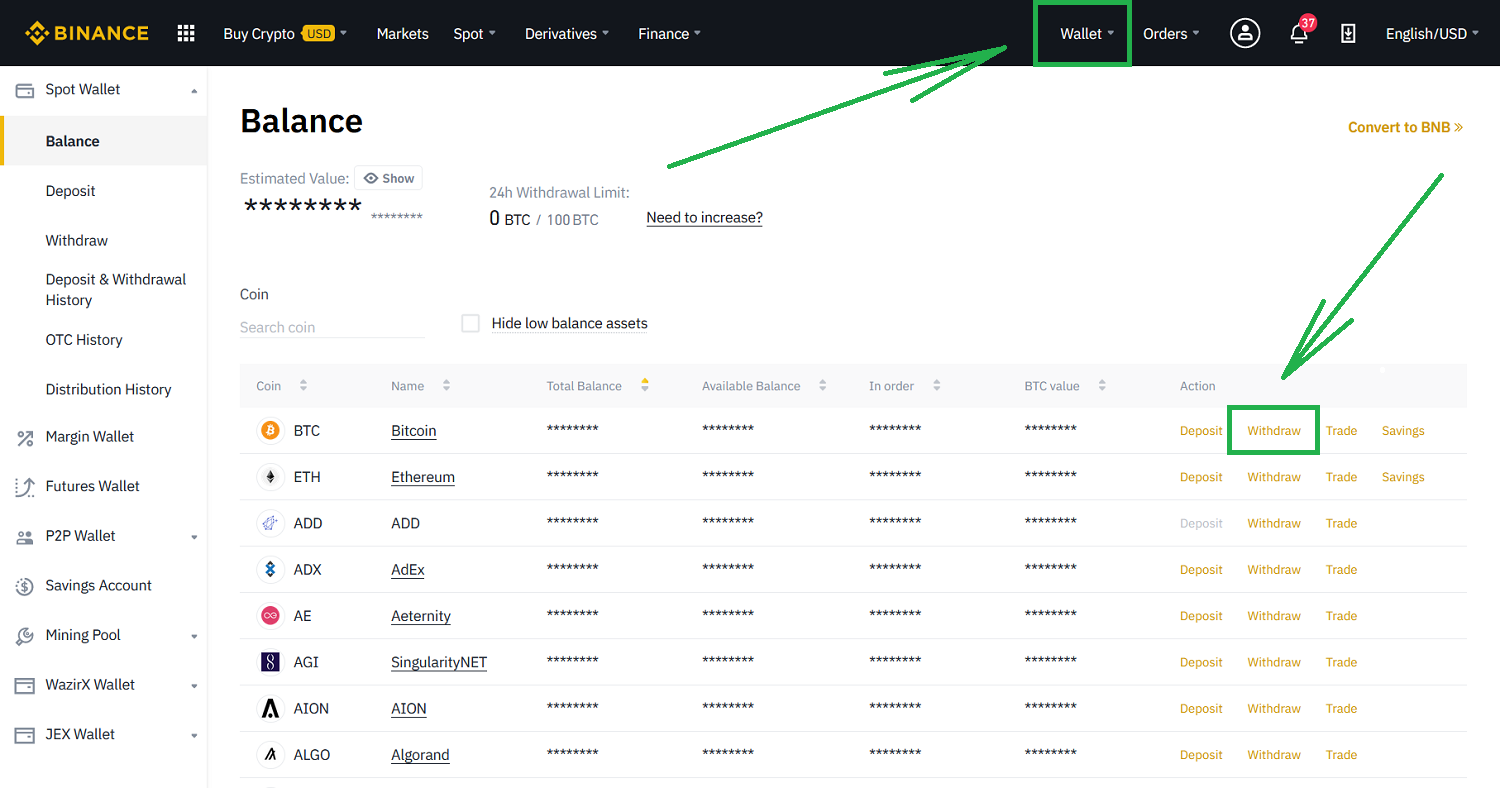
Task: Open the Derivatives dropdown menu
Action: [x=567, y=34]
